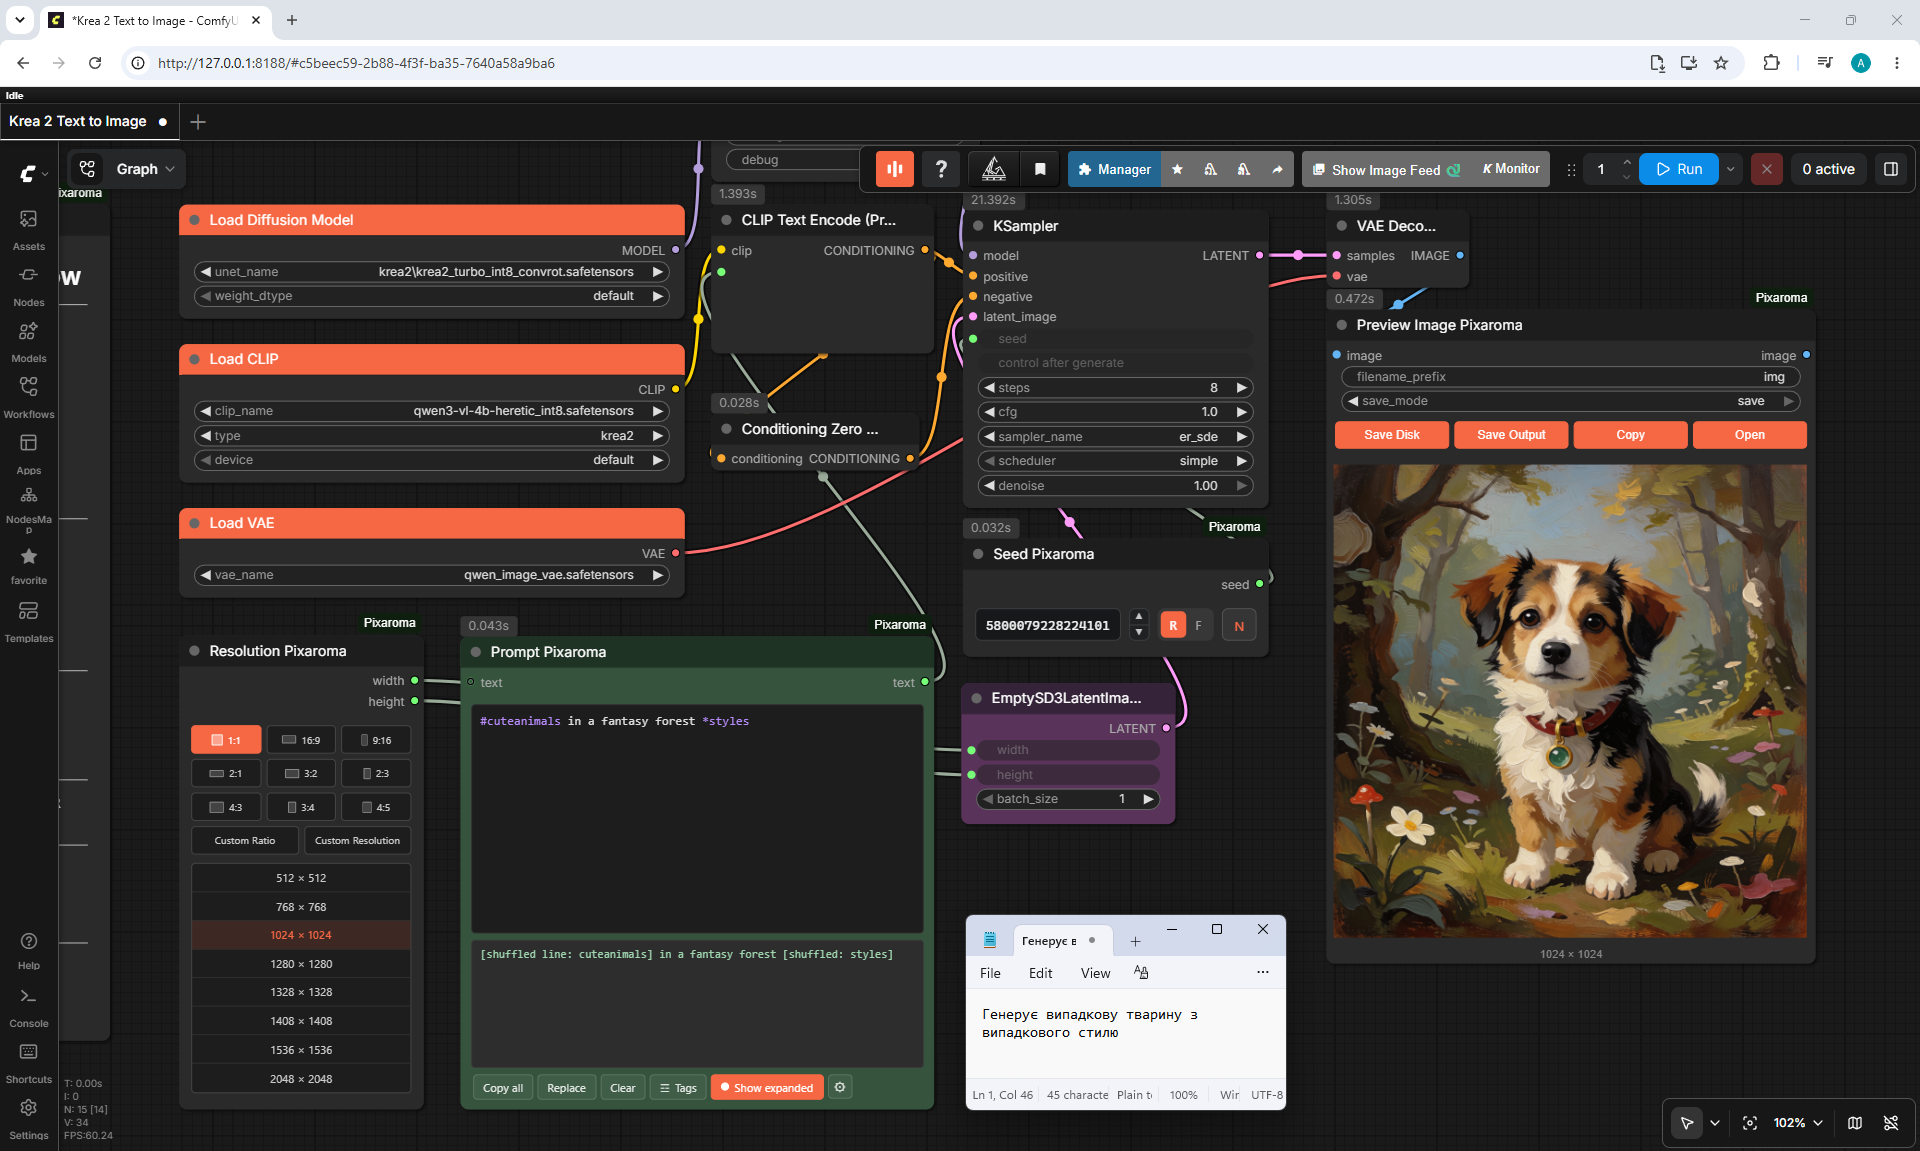Toggle minimap icon in bottom bar
This screenshot has width=1920, height=1151.
coord(1855,1123)
